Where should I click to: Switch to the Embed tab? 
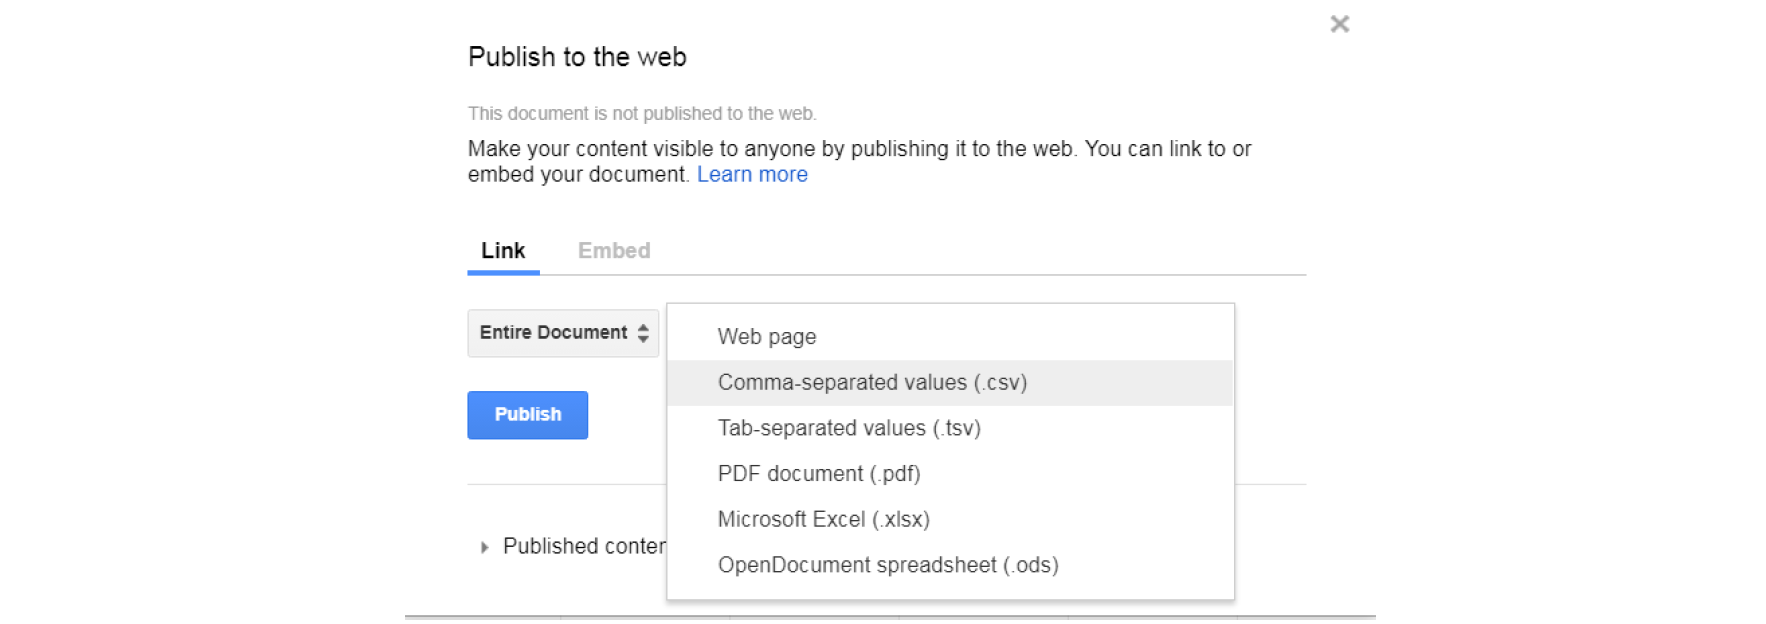click(614, 251)
